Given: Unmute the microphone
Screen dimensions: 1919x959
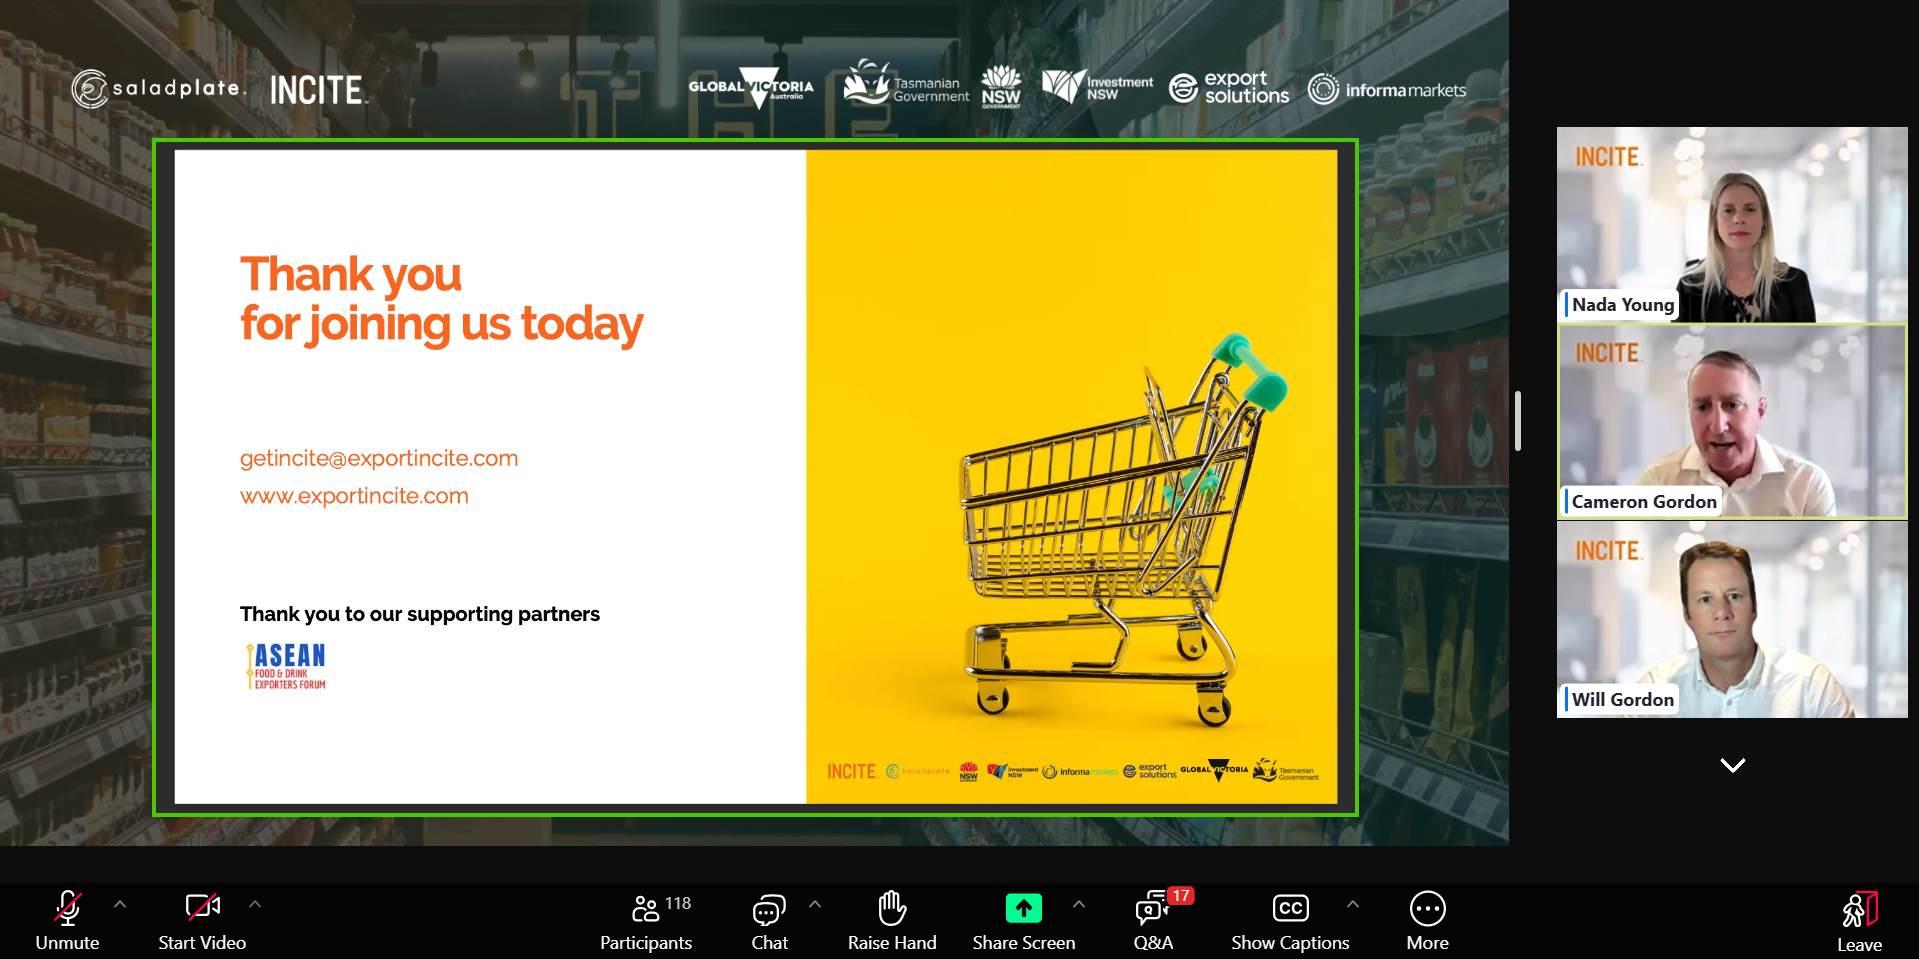Looking at the screenshot, I should [x=67, y=919].
